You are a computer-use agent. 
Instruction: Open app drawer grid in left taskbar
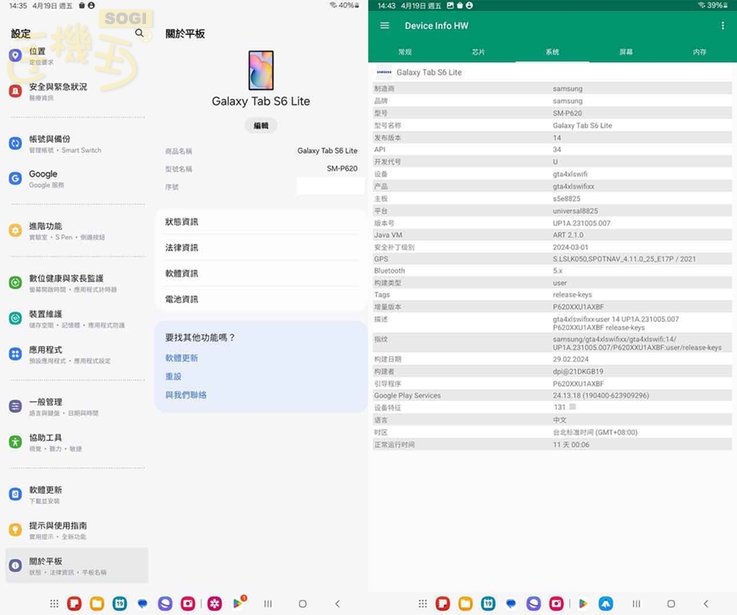pos(54,603)
